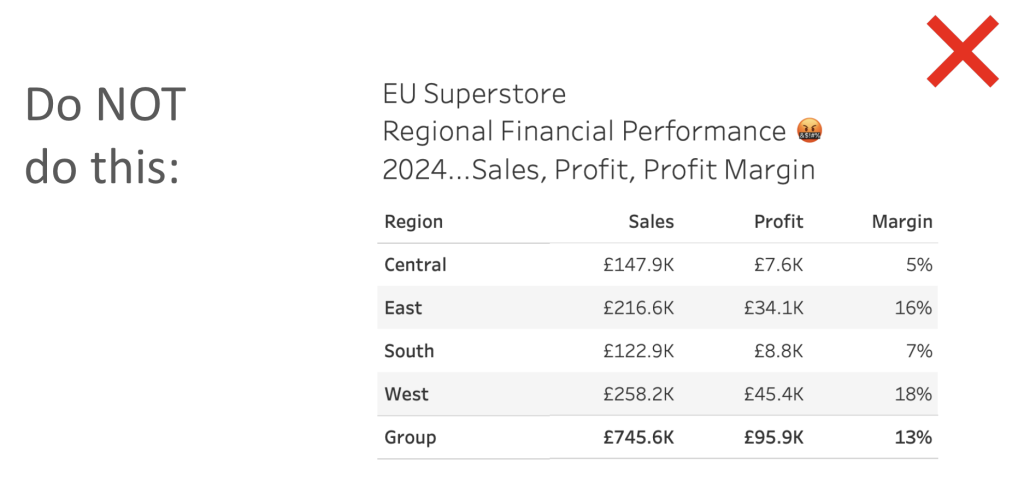
Task: Select the East region row label
Action: [x=403, y=308]
